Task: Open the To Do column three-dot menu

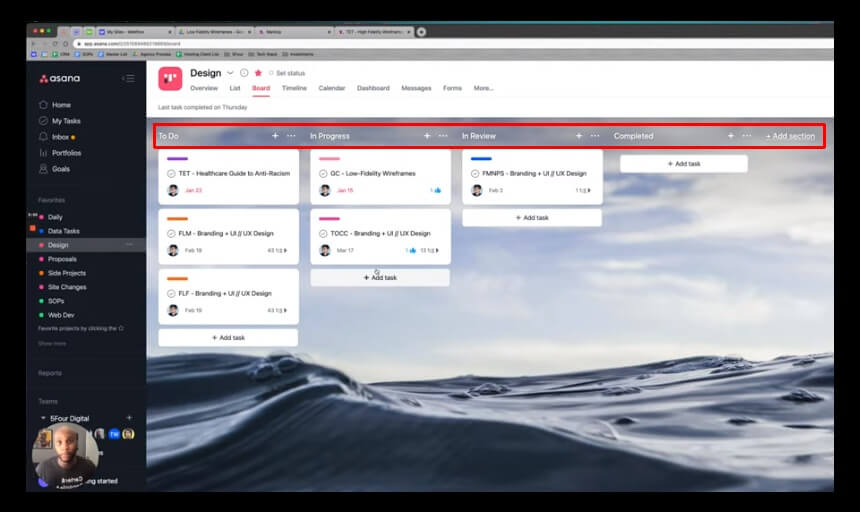Action: pos(291,135)
